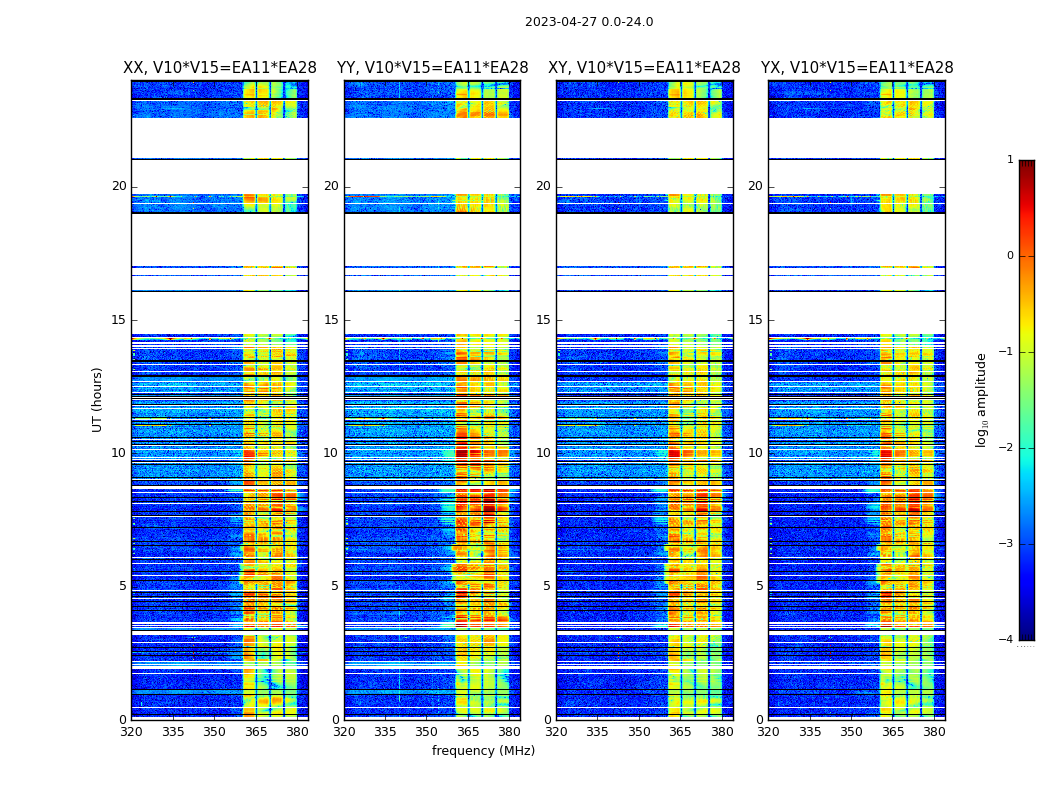Click the date title 2023-04-27 0.0-24.0

tap(589, 22)
